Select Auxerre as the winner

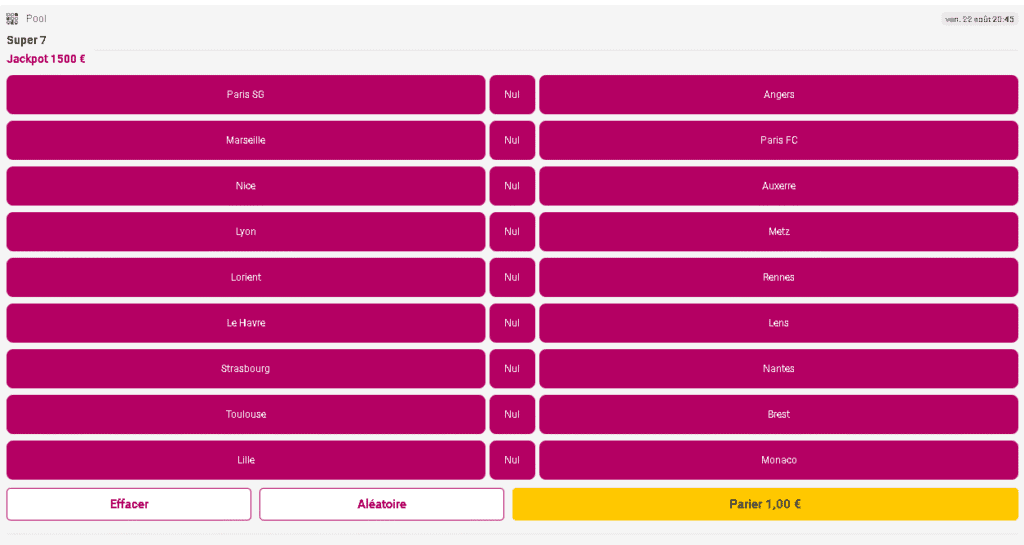pyautogui.click(x=778, y=186)
